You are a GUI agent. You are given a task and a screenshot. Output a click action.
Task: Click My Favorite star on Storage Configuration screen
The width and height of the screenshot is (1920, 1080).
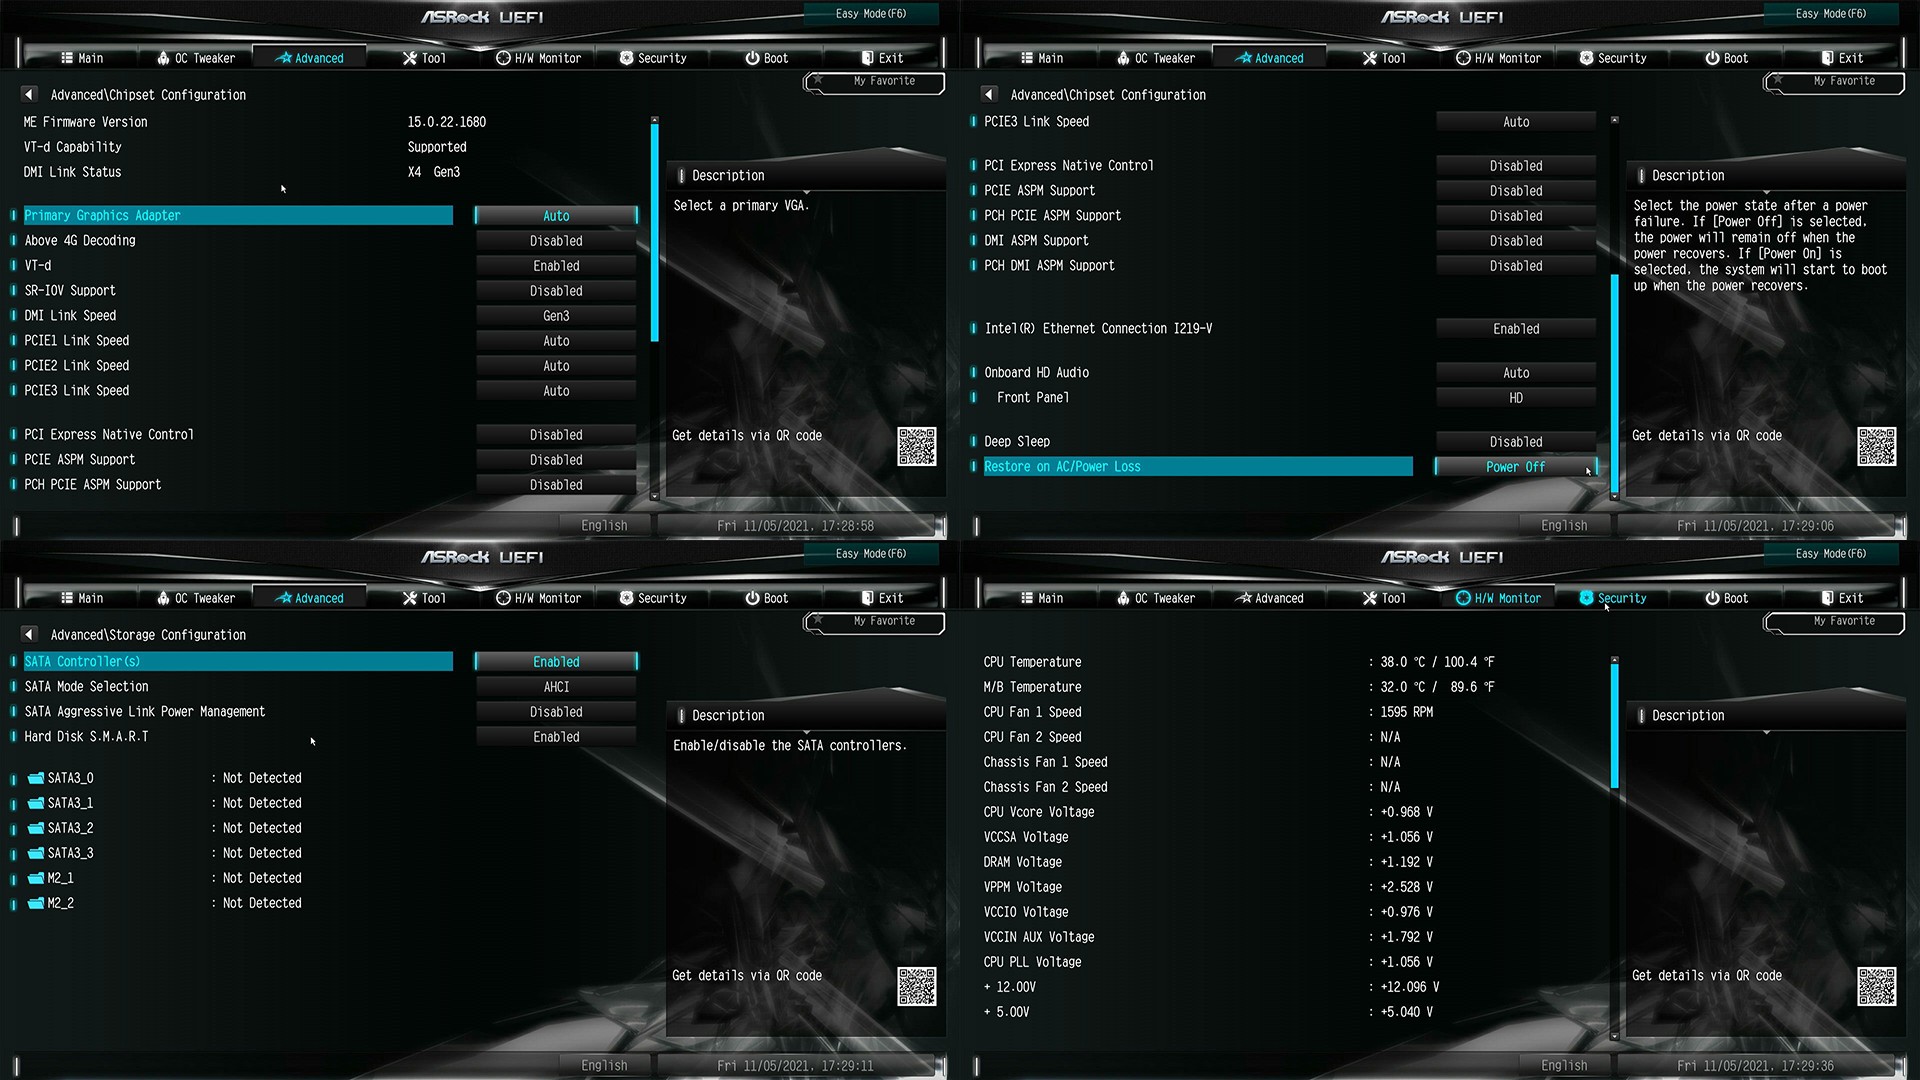818,621
